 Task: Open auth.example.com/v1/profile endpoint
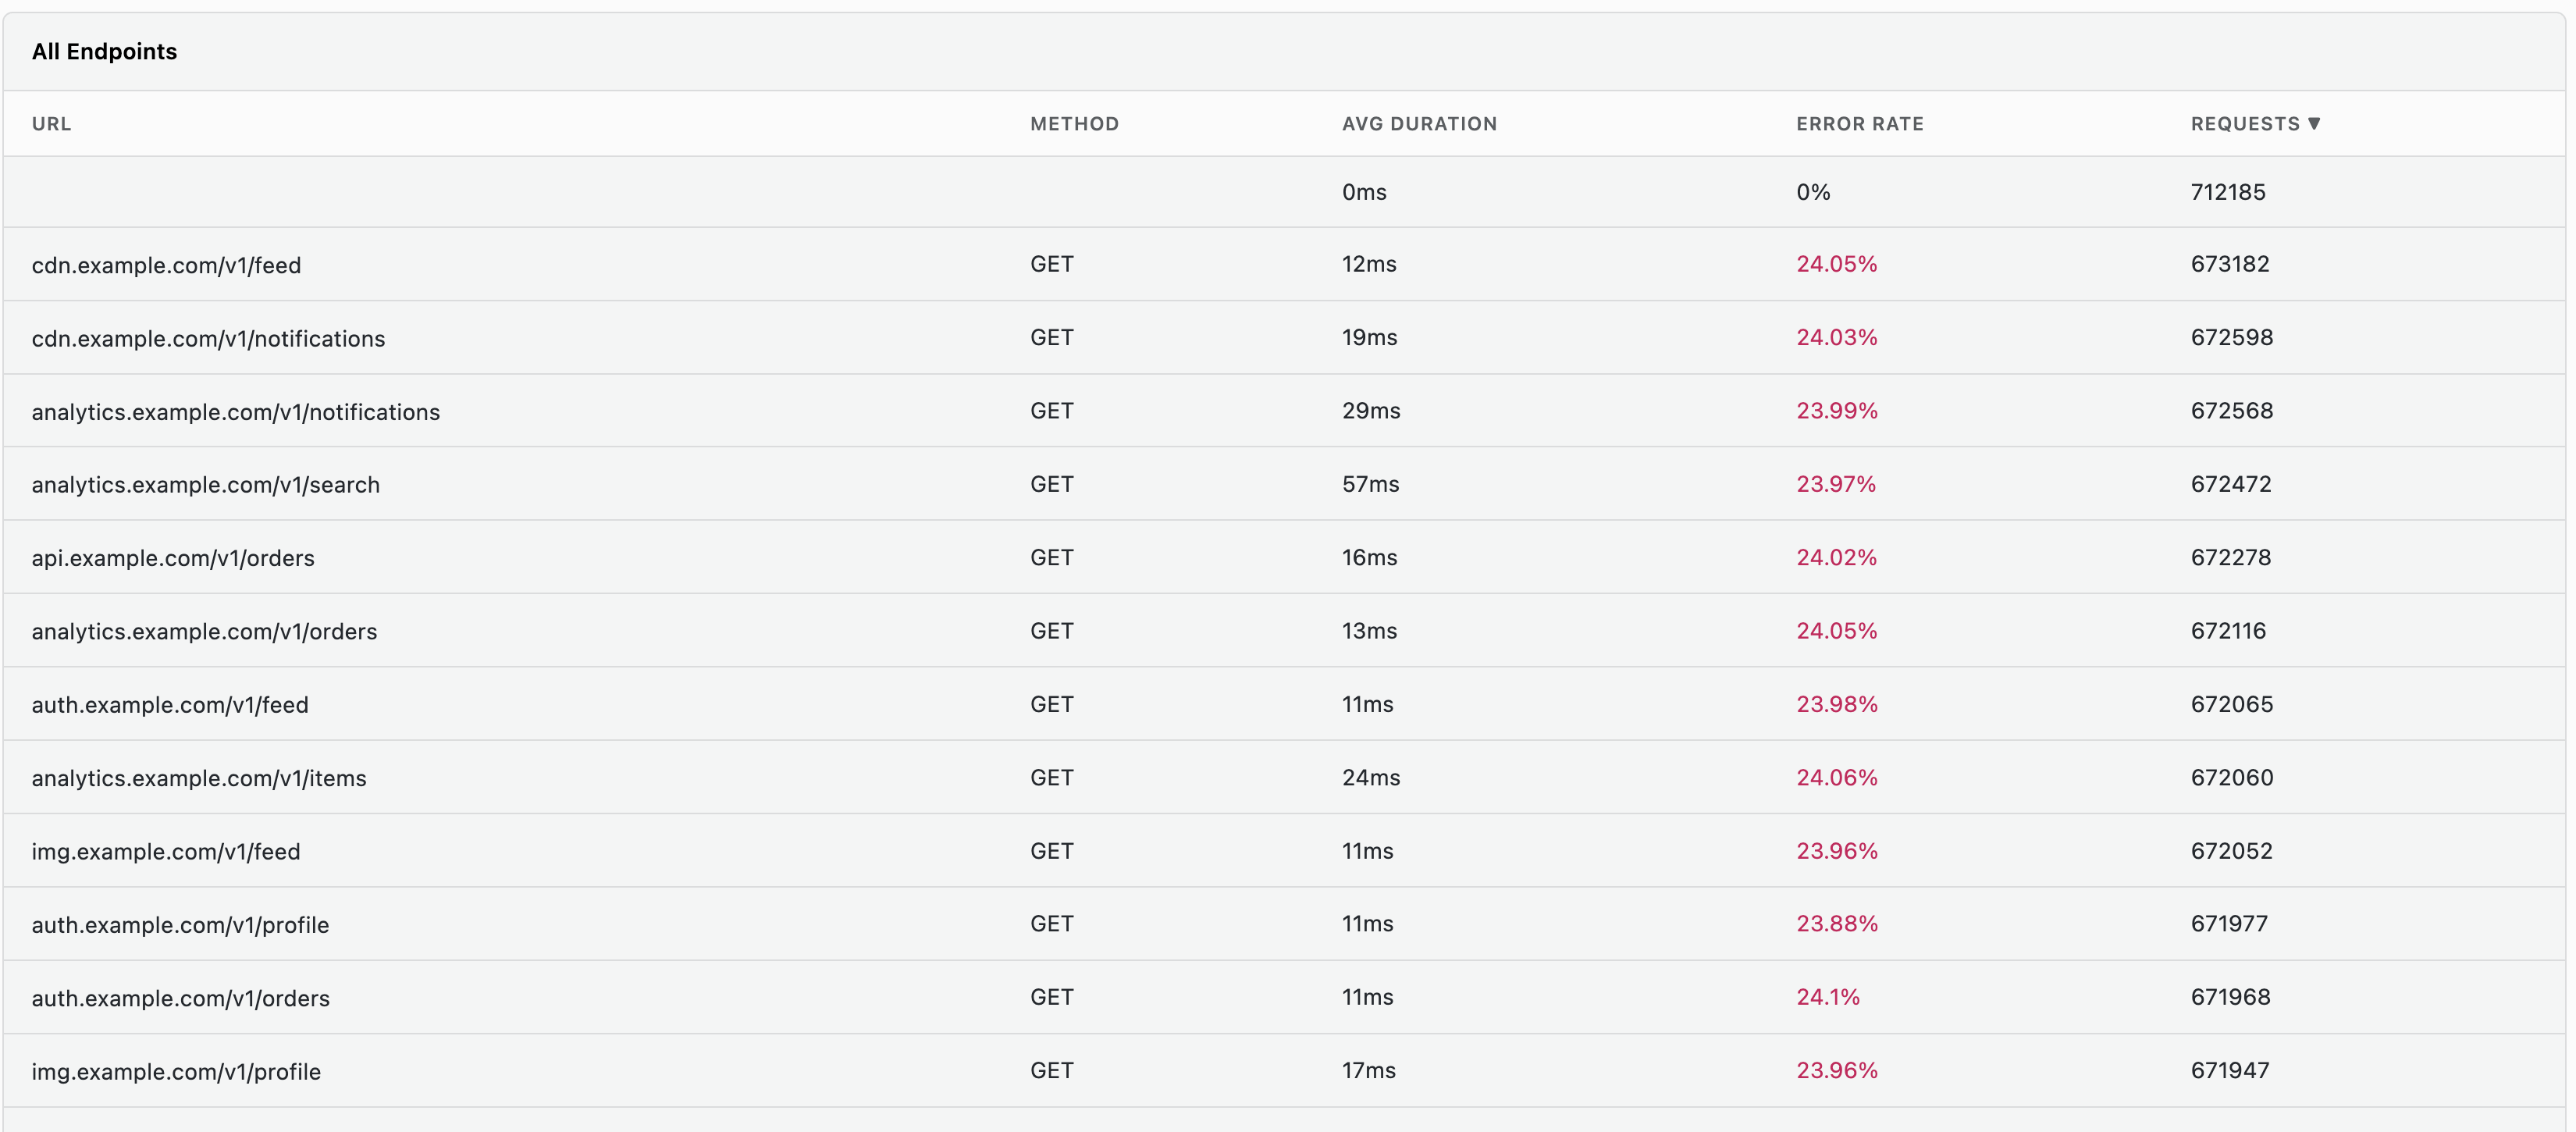coord(180,925)
